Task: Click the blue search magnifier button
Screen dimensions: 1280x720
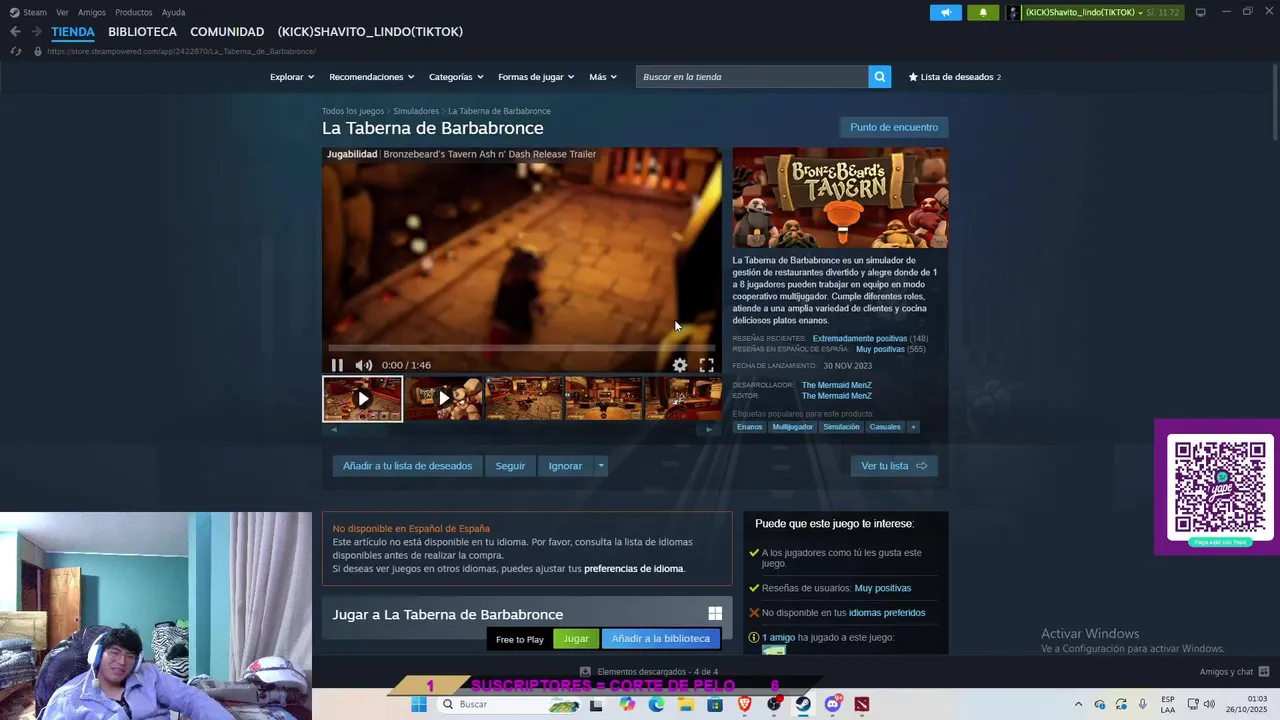Action: point(879,76)
